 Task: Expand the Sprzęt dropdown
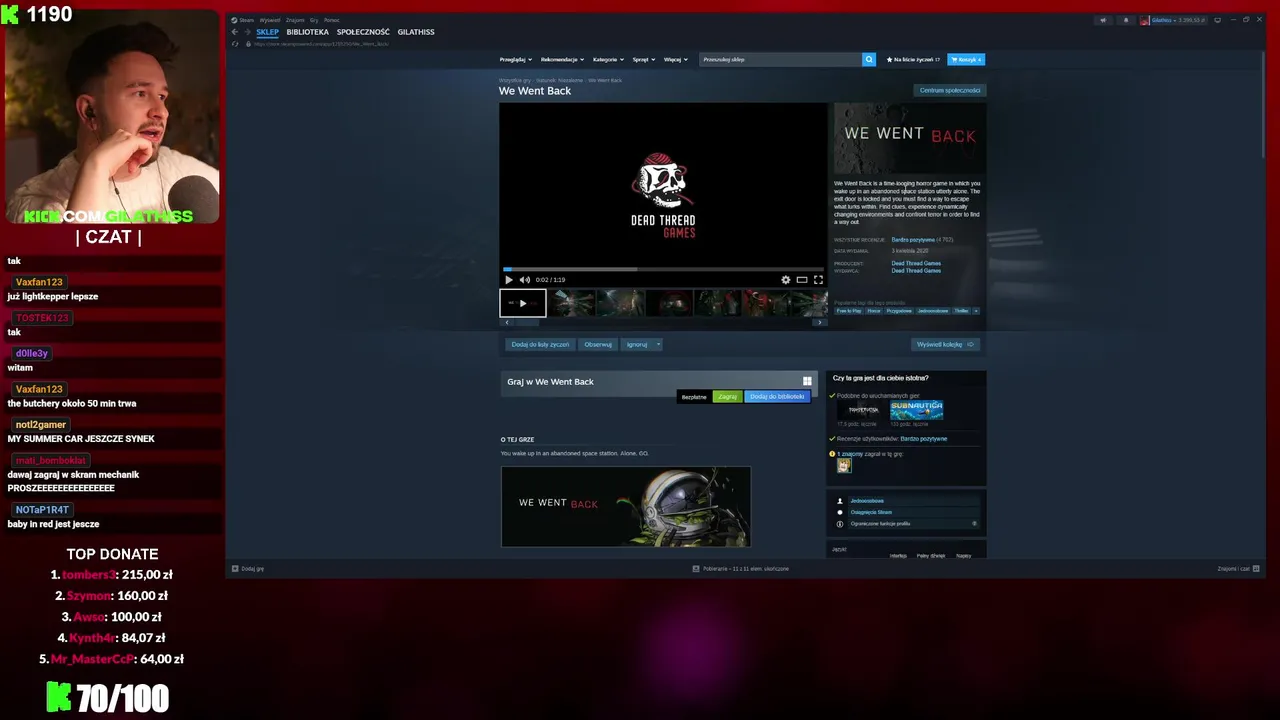[x=643, y=59]
